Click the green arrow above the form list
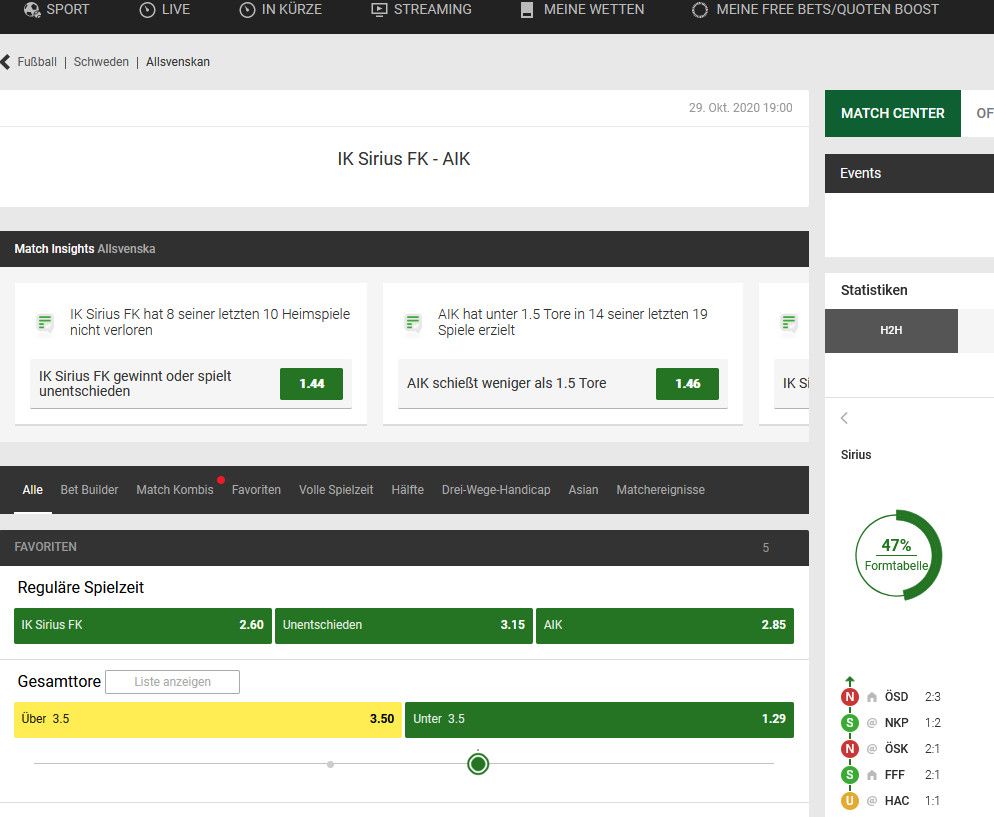 (x=849, y=681)
